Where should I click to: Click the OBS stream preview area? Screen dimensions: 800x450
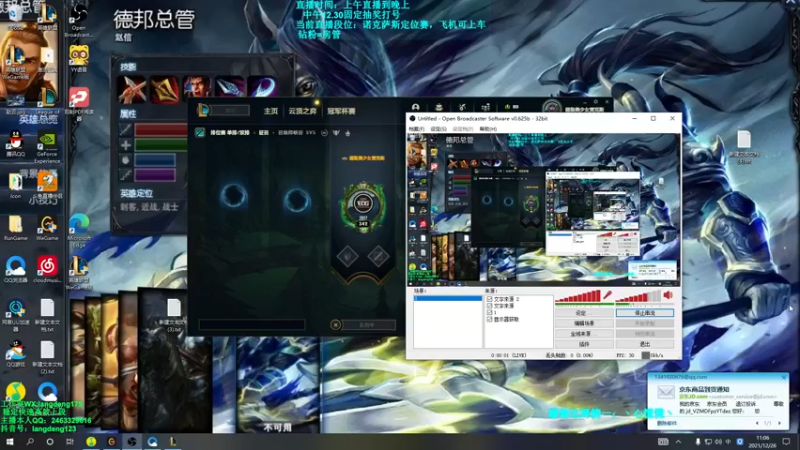[544, 210]
